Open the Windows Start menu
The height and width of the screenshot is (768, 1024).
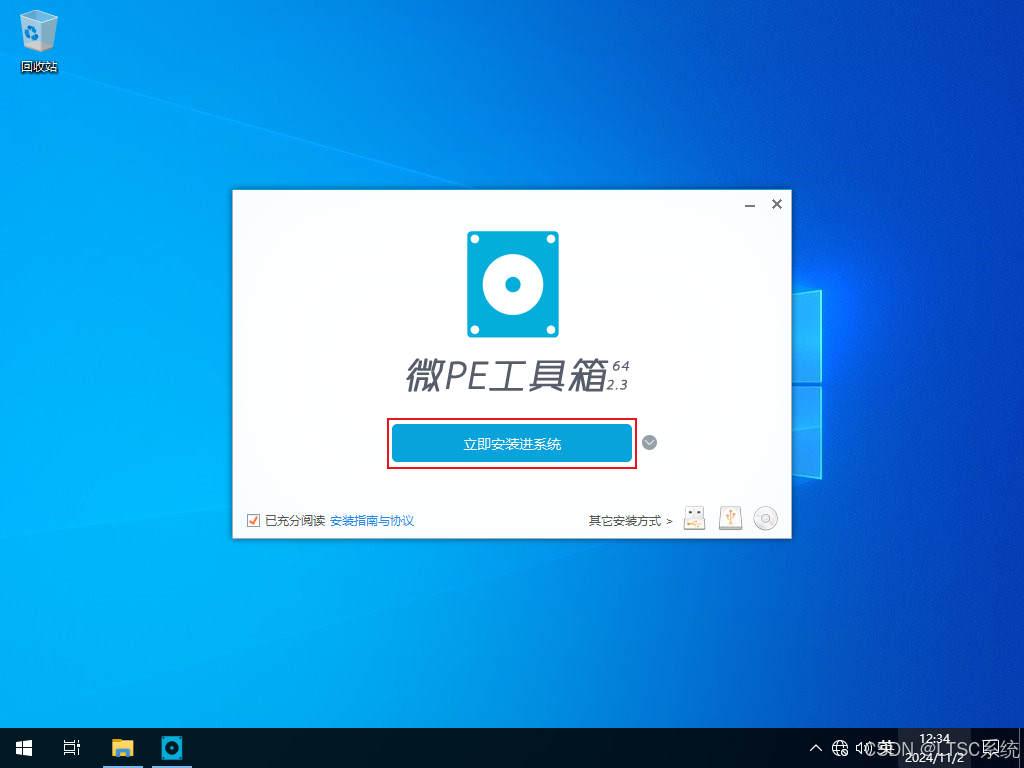24,748
